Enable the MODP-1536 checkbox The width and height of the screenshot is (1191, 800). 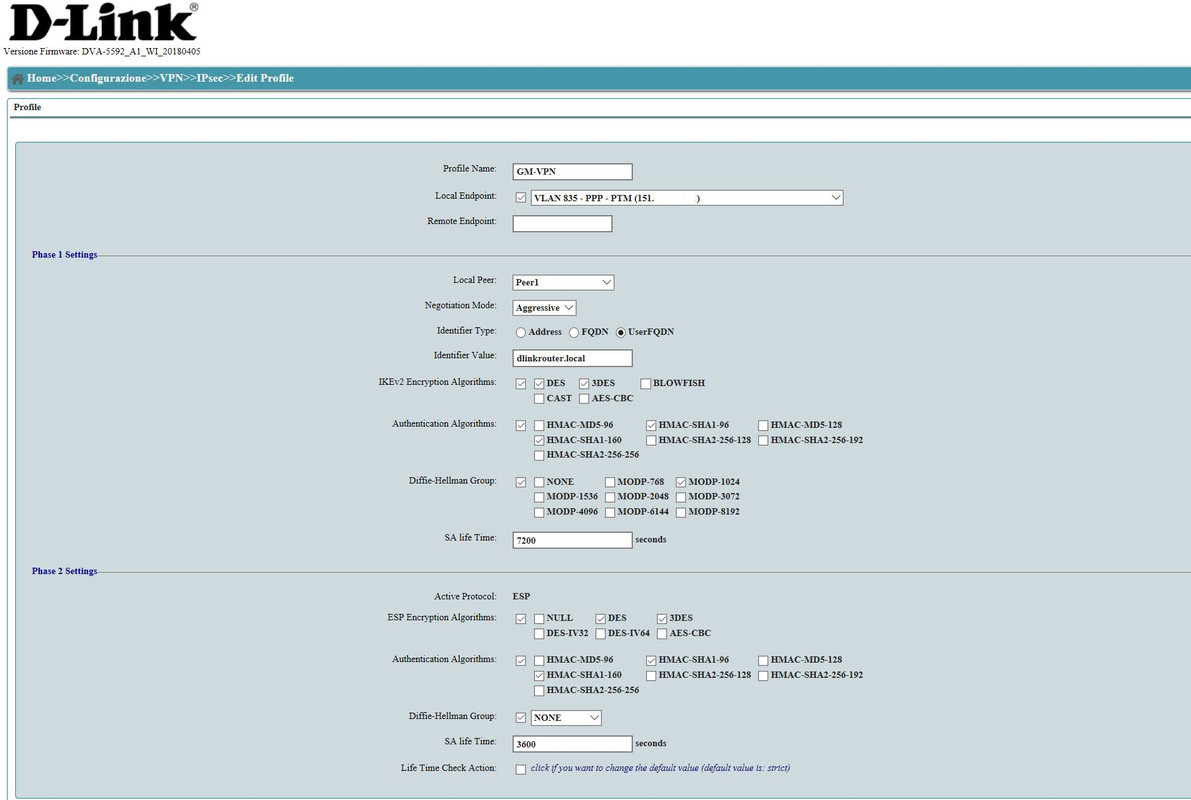[x=539, y=498]
